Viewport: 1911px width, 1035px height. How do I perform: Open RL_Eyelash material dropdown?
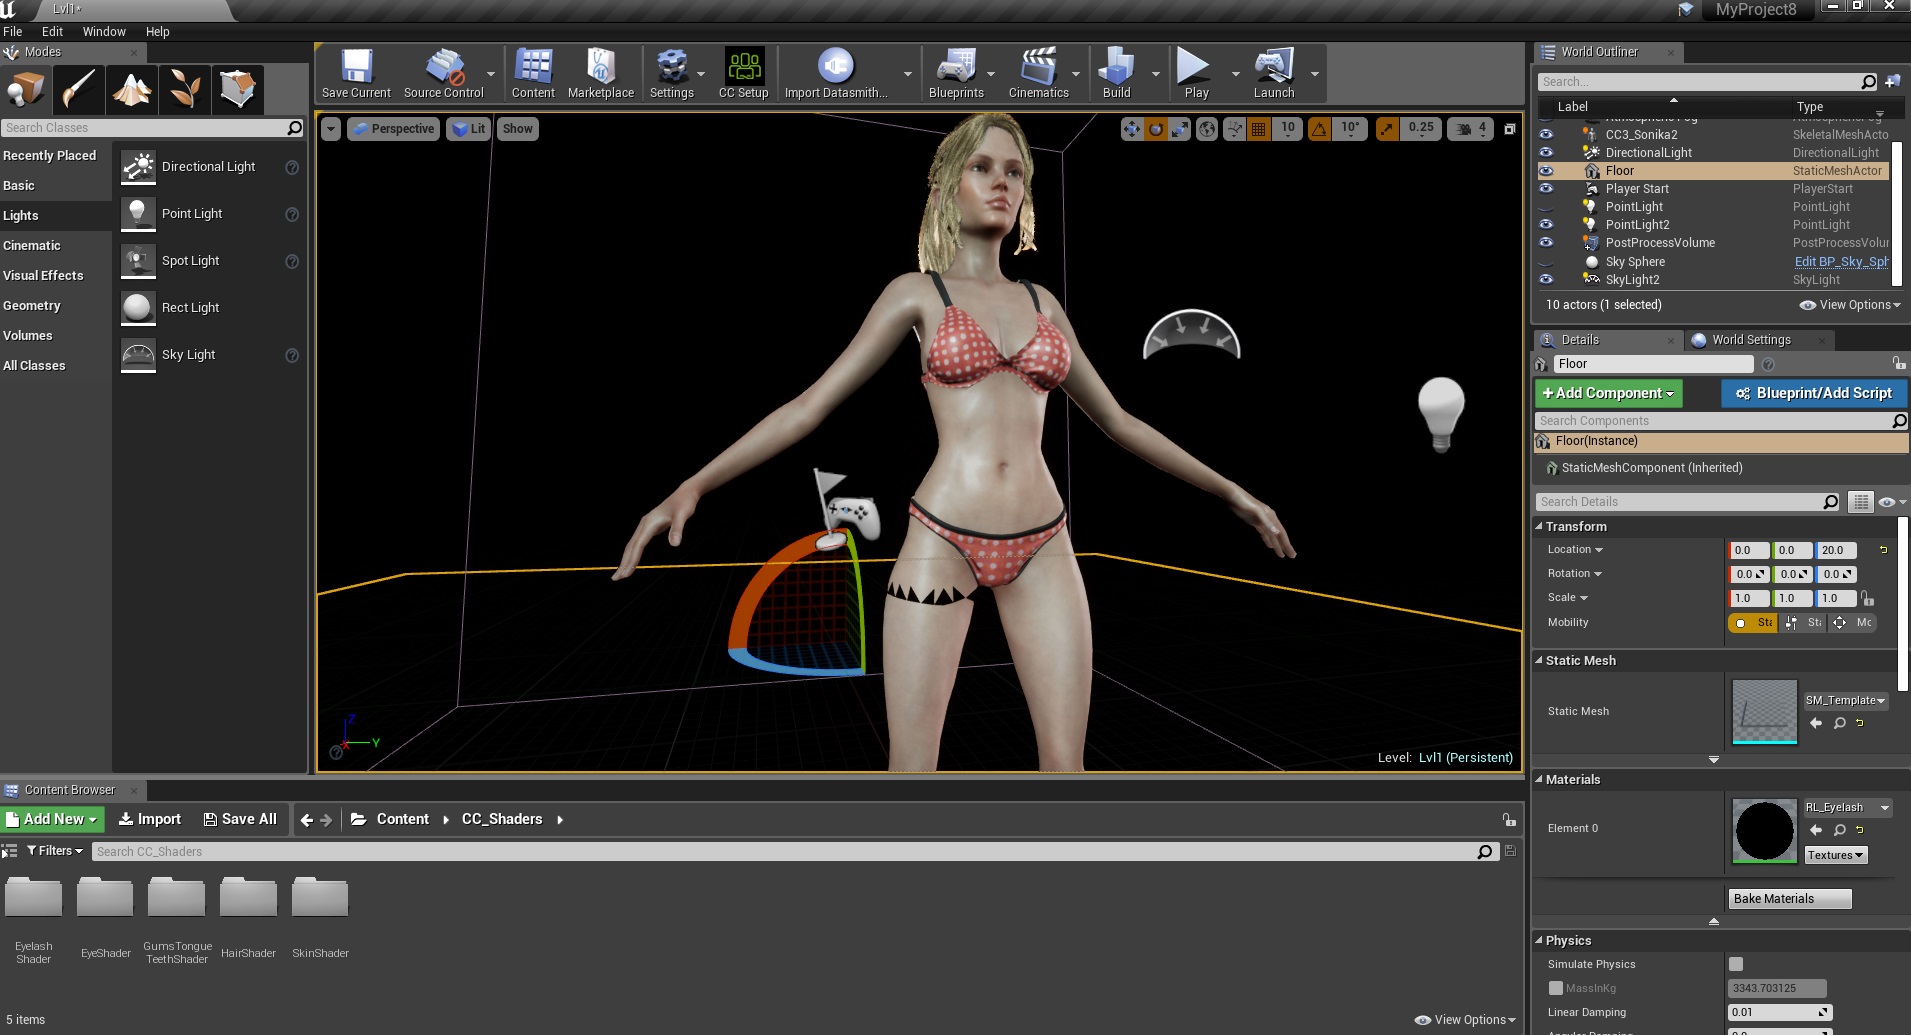[1848, 807]
